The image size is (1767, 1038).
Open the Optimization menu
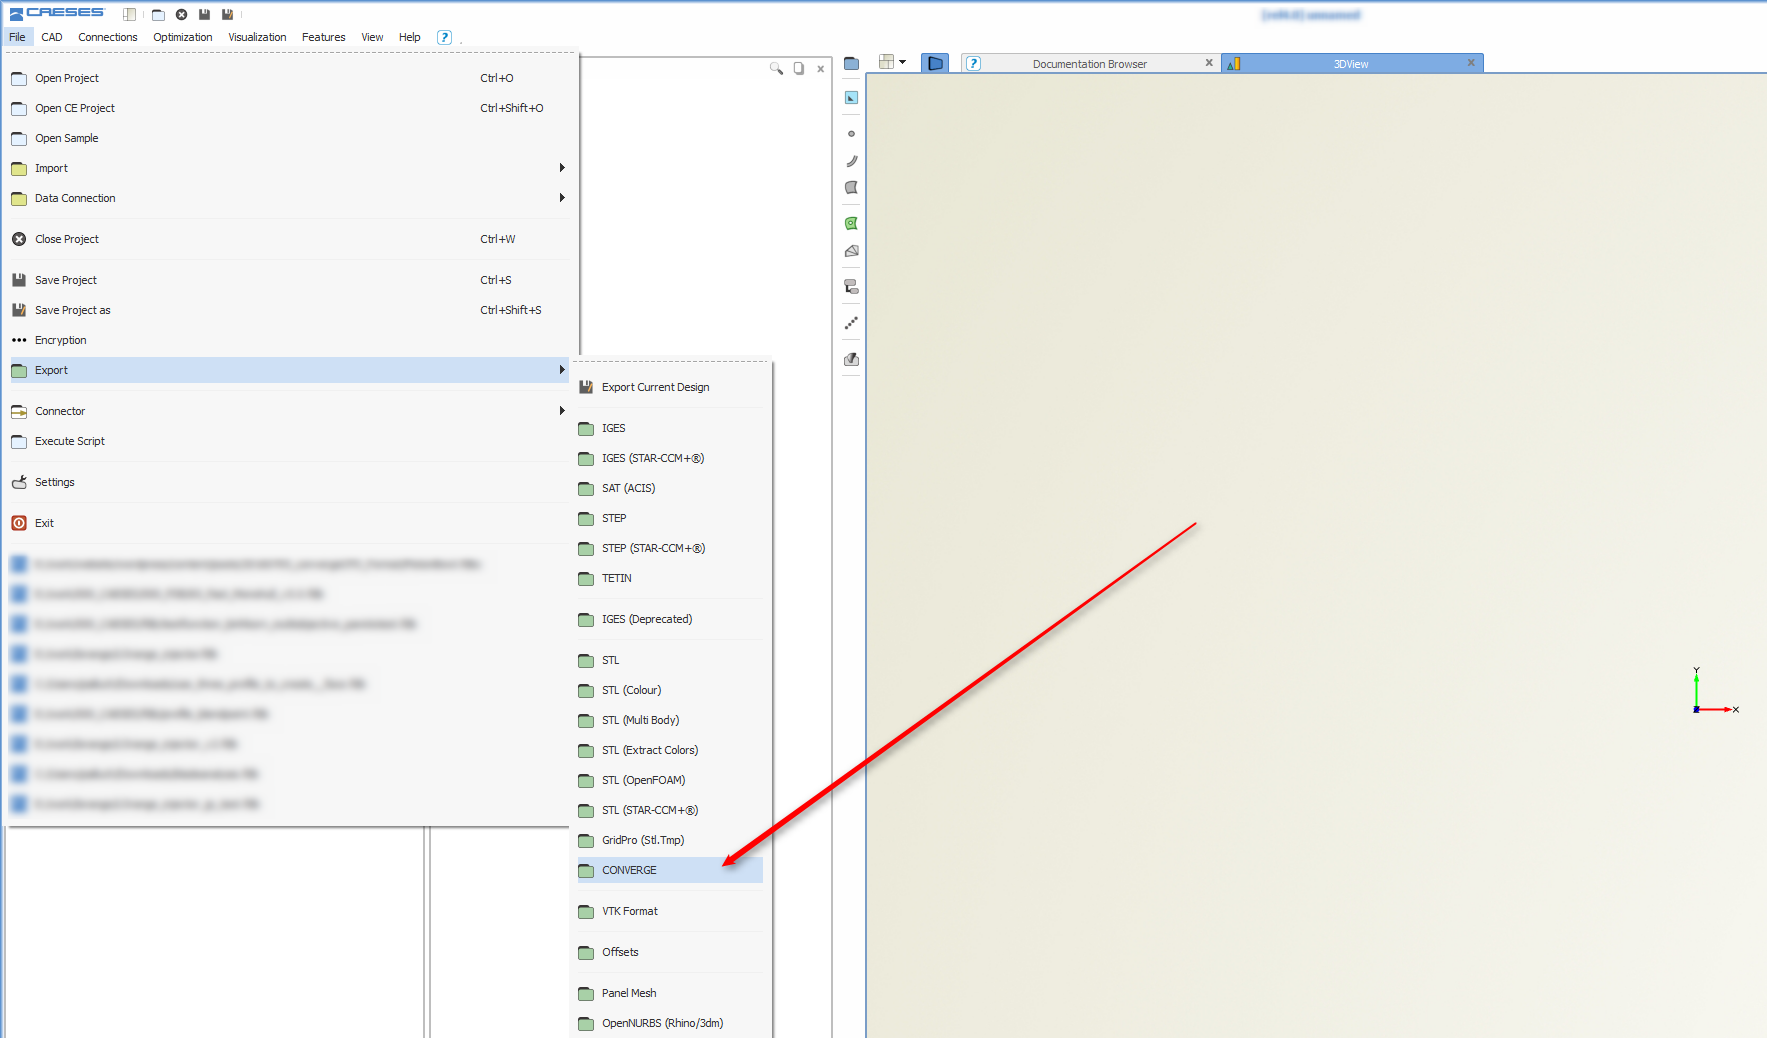(183, 37)
